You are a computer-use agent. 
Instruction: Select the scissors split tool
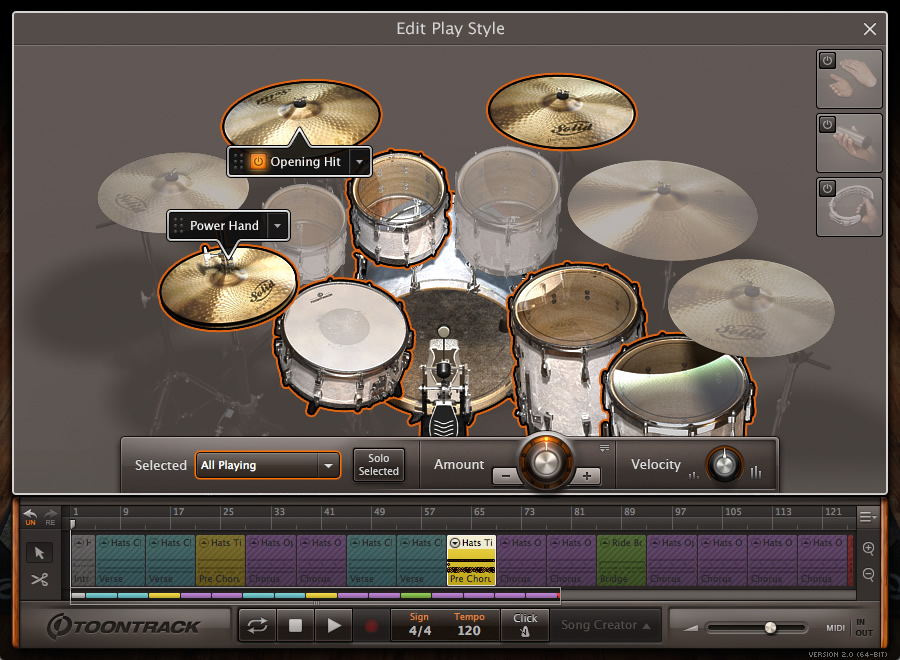[x=40, y=579]
